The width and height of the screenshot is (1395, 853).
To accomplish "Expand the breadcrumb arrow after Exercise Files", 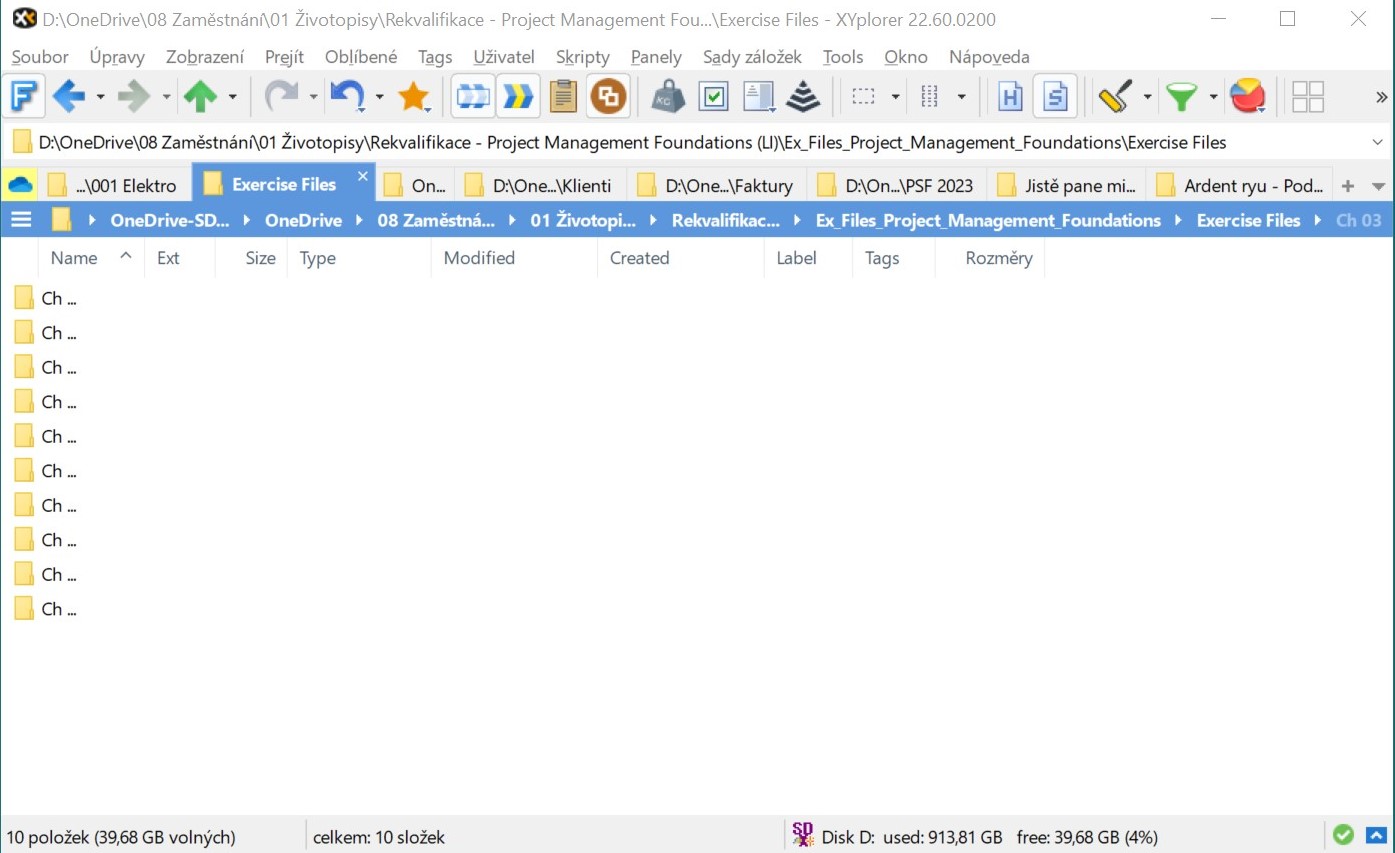I will pos(1316,220).
